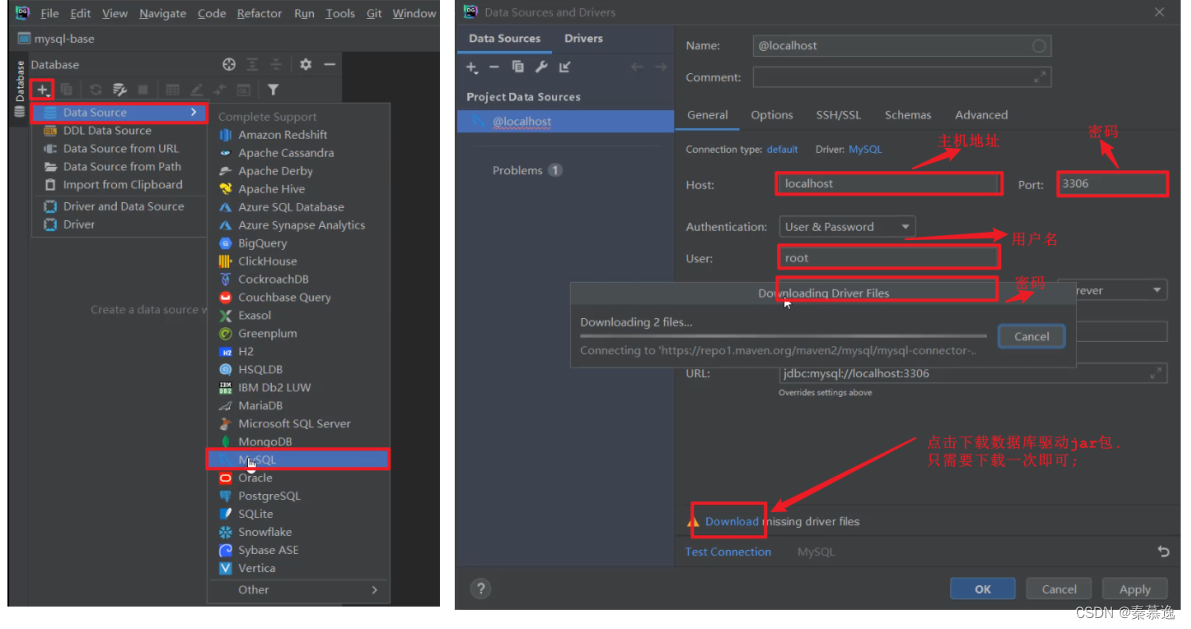1191x629 pixels.
Task: Open the password save dropdown
Action: pos(1113,290)
